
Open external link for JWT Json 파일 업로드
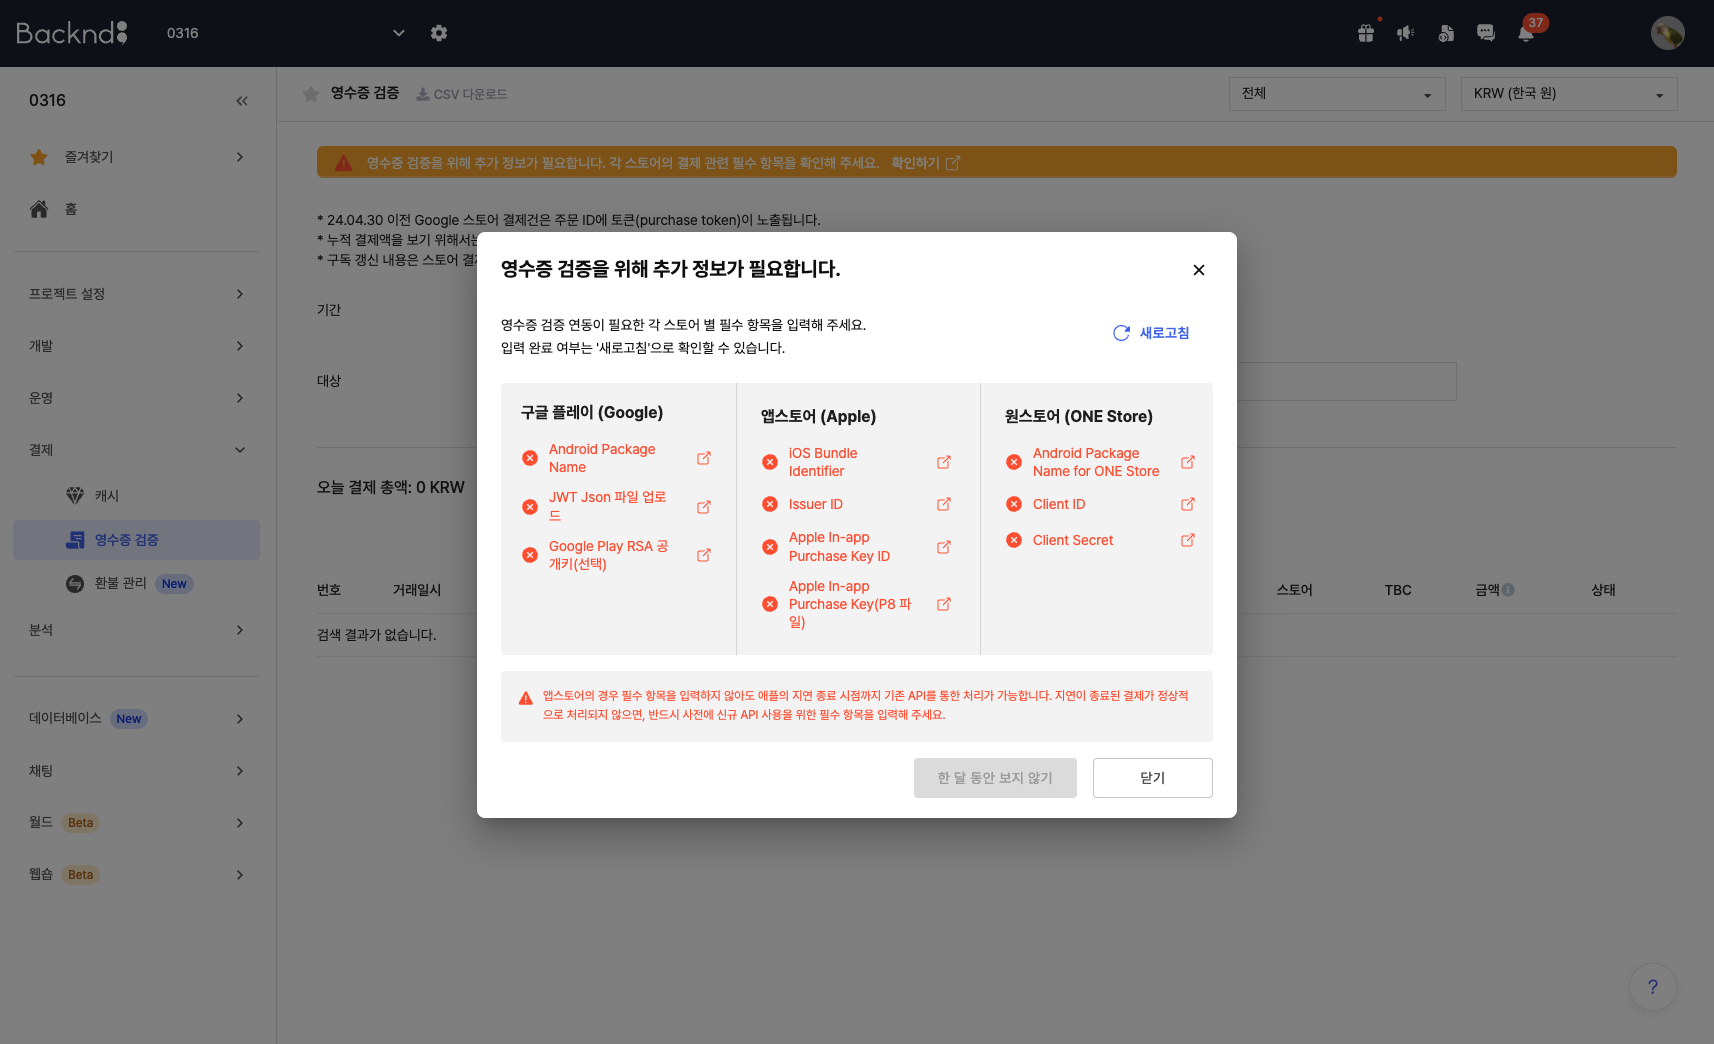pos(704,507)
